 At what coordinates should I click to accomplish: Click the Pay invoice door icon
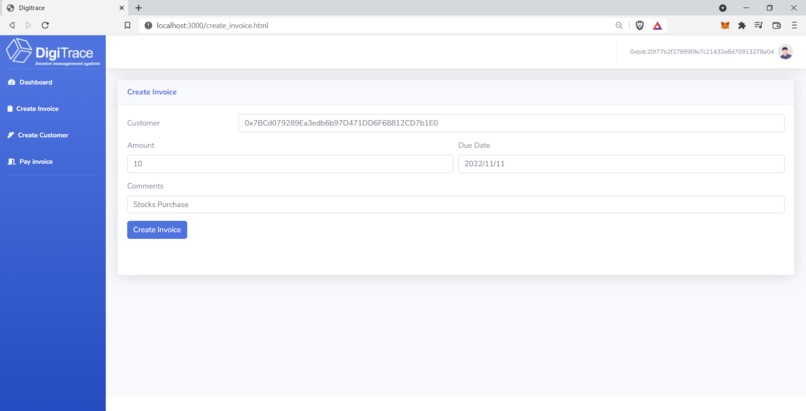[11, 162]
